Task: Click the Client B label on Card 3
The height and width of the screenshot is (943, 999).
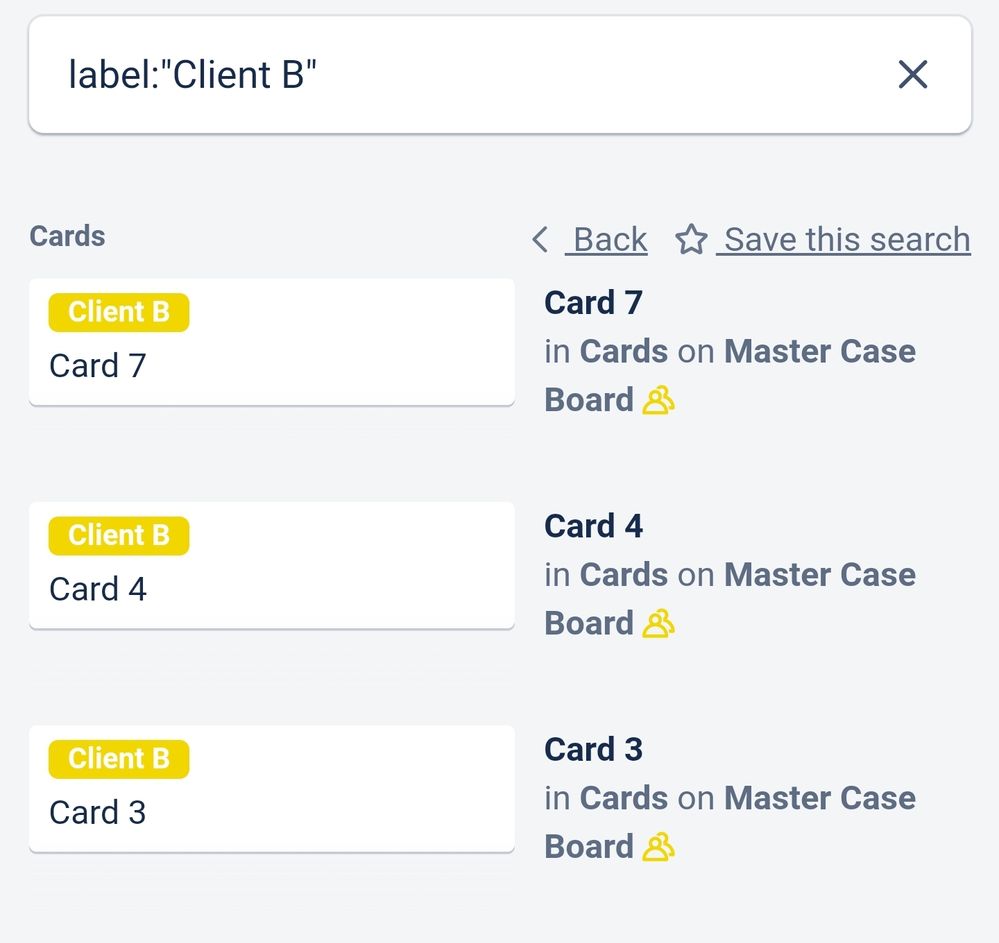Action: click(119, 759)
